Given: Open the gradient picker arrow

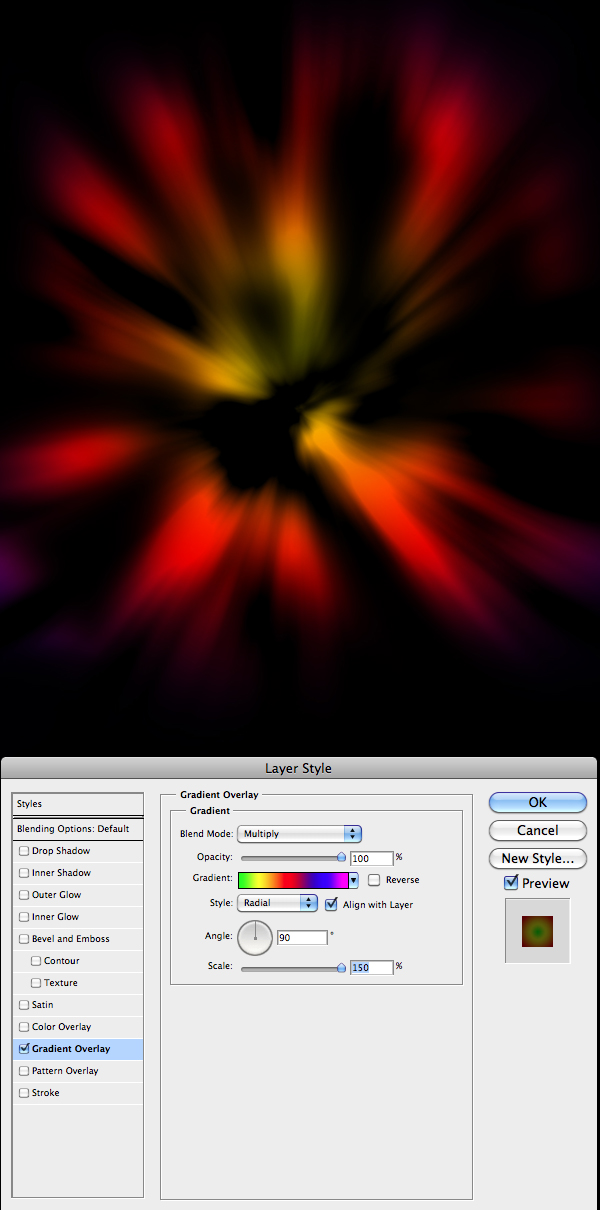Looking at the screenshot, I should point(353,880).
